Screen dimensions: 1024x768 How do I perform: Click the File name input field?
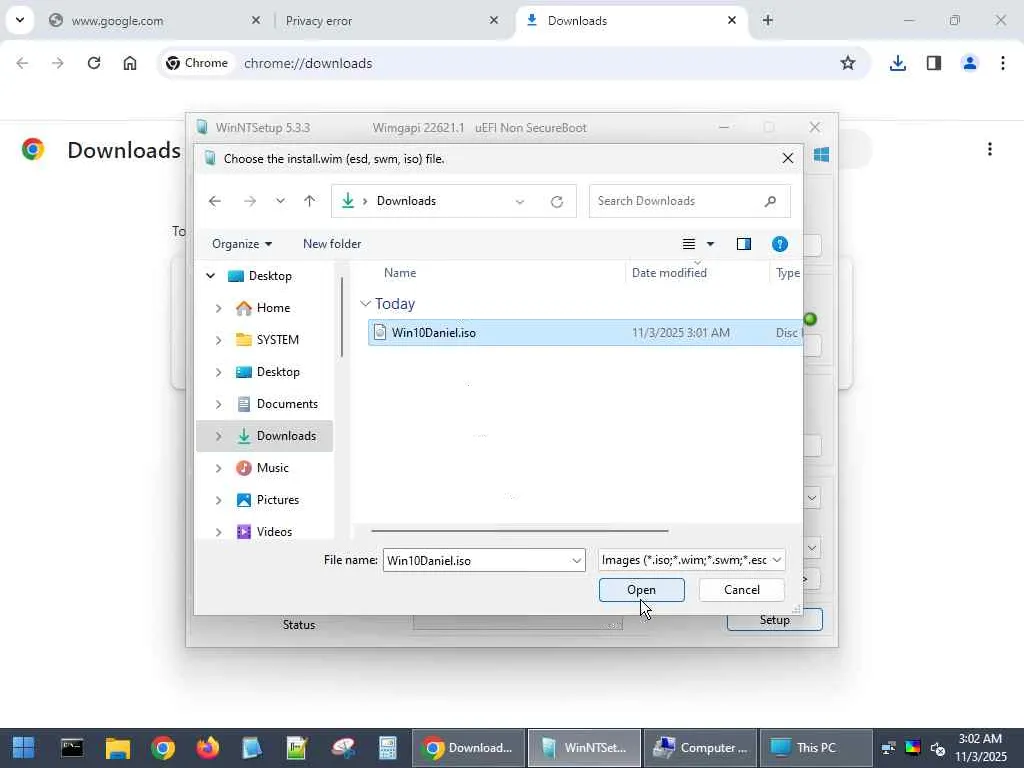(477, 560)
